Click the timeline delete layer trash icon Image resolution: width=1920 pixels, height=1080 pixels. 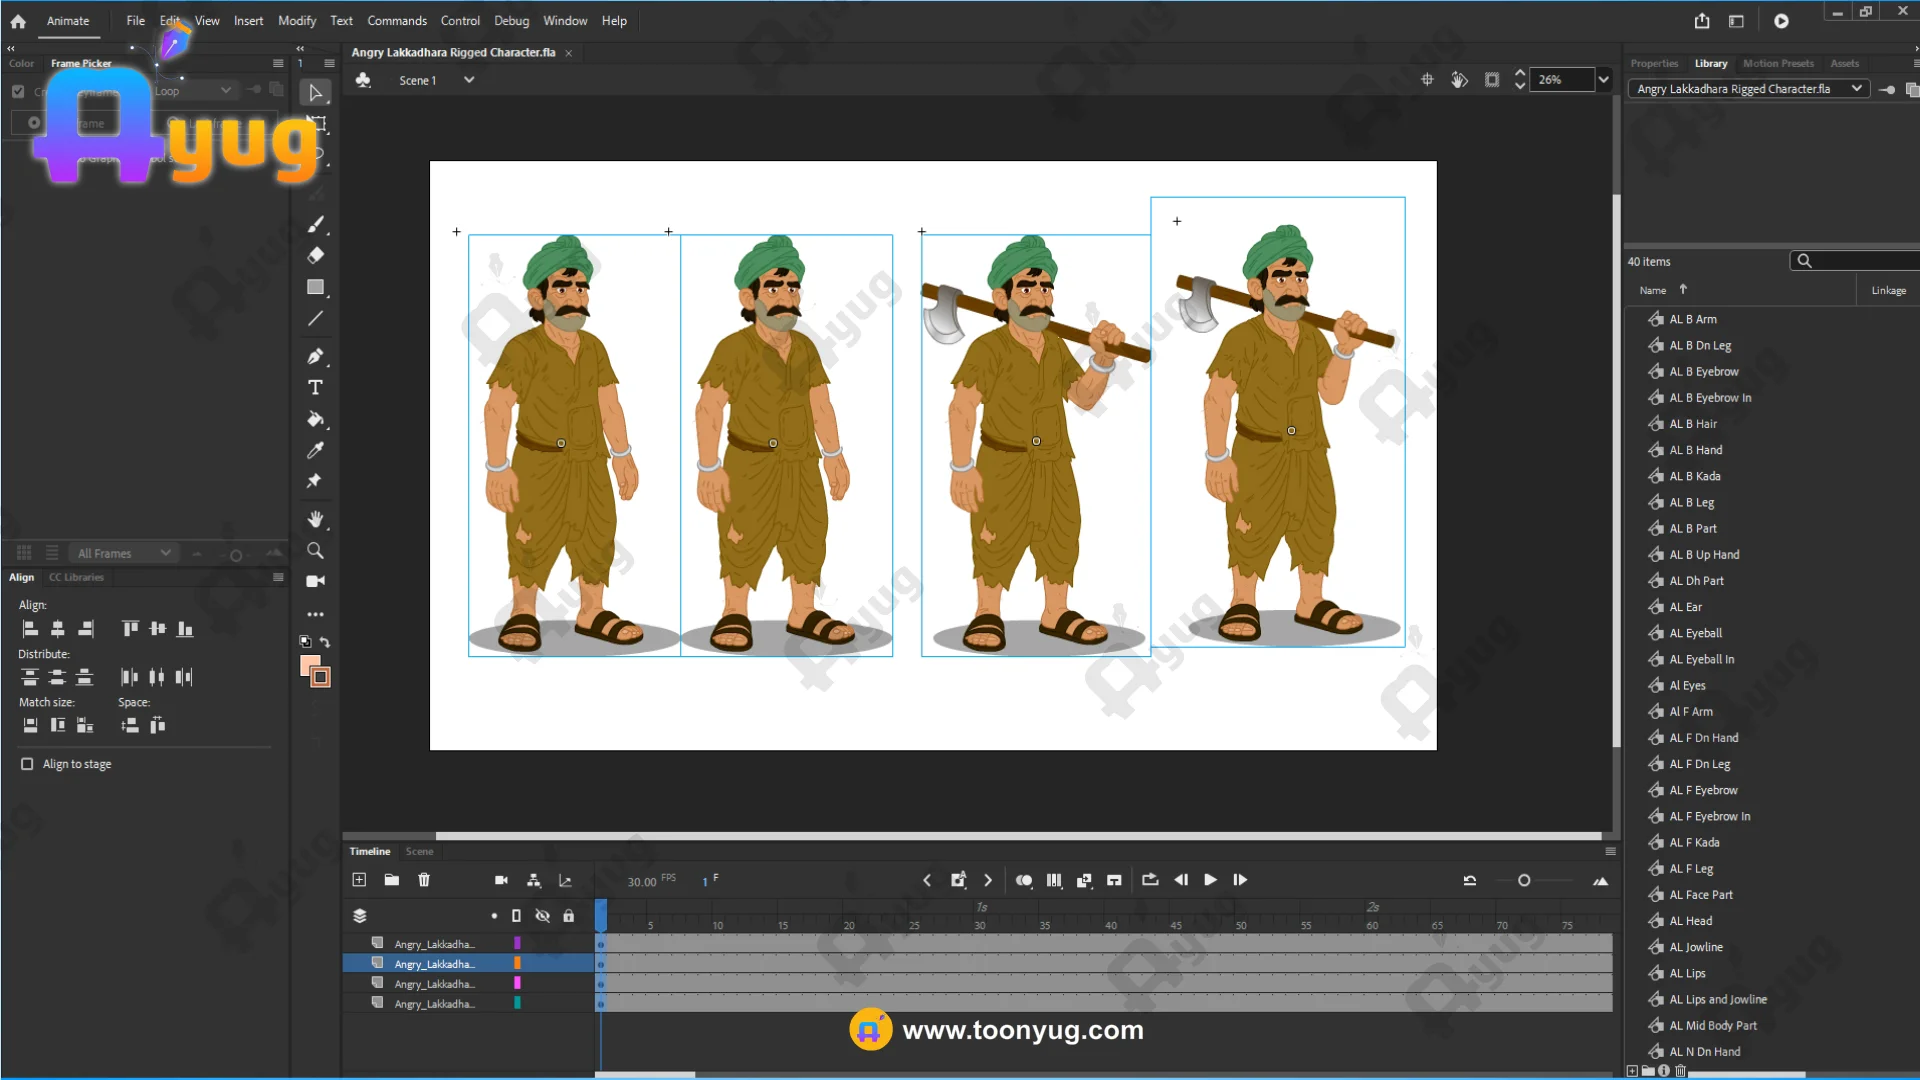point(424,880)
